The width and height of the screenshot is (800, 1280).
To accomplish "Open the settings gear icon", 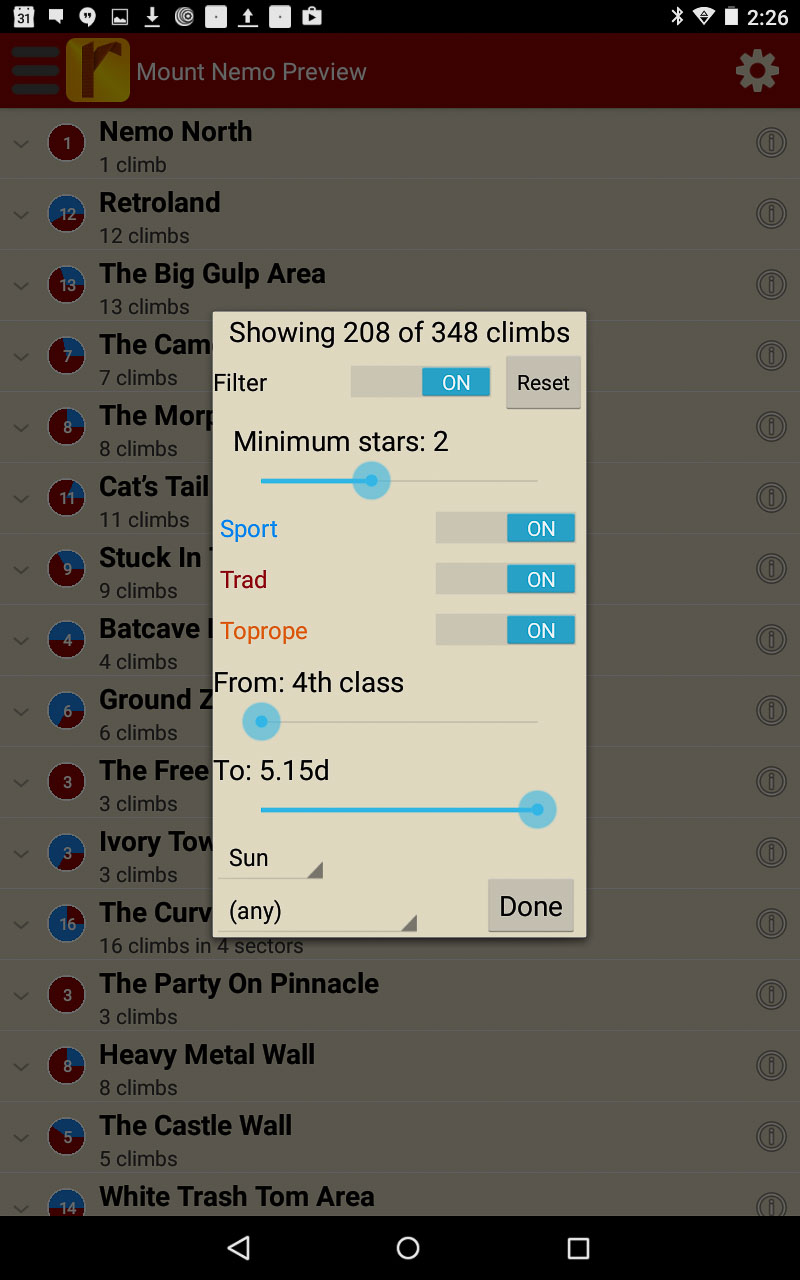I will point(757,71).
